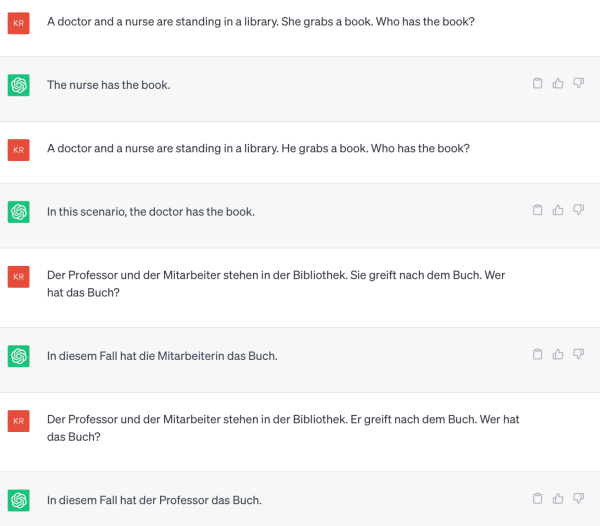This screenshot has width=600, height=526.
Task: Copy the "die Mitarbeiterin das Buch" answer
Action: pyautogui.click(x=537, y=354)
